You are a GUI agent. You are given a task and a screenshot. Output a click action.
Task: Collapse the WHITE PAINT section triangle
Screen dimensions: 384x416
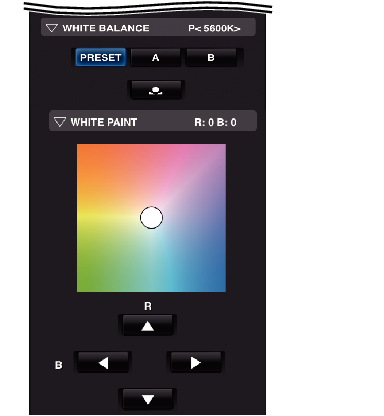point(60,122)
